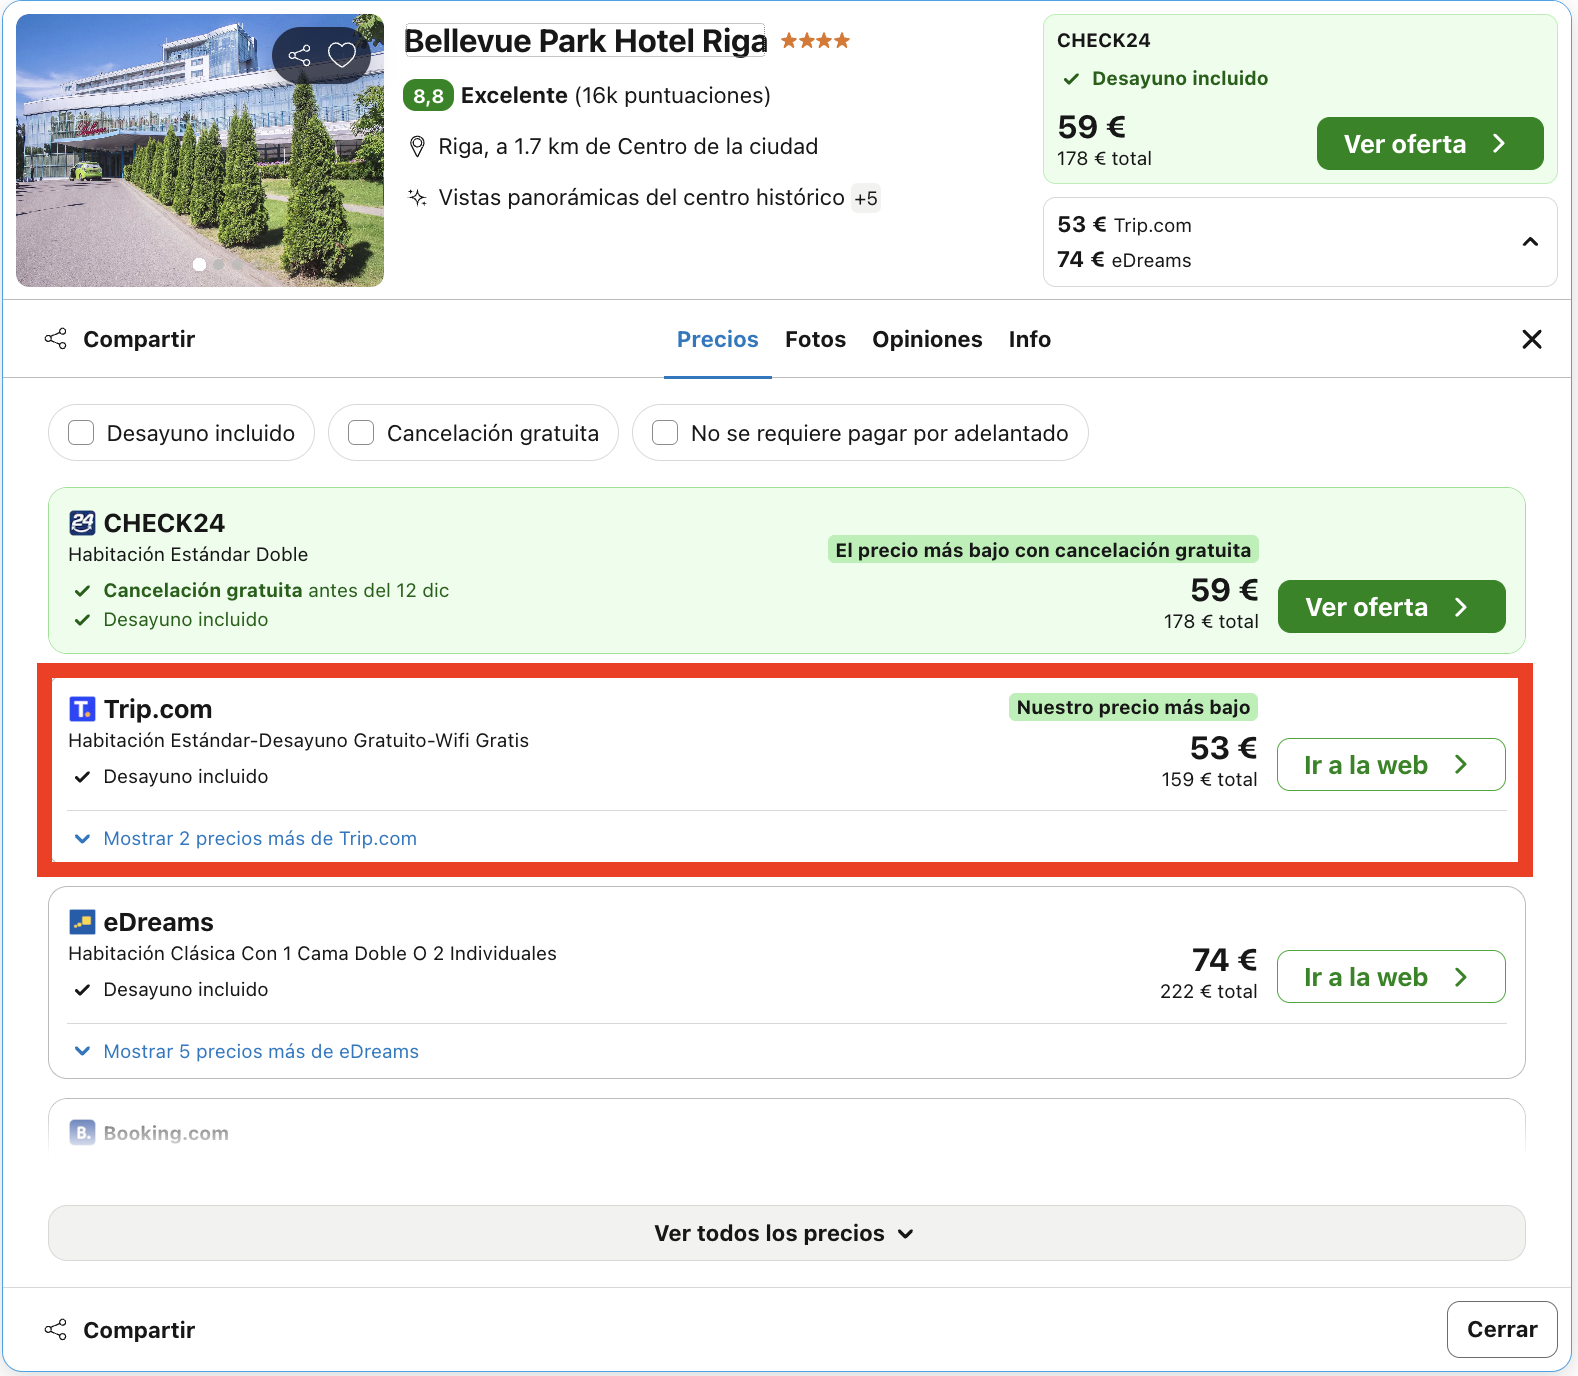This screenshot has height=1376, width=1578.
Task: Click the Booking.com logo icon
Action: click(x=82, y=1133)
